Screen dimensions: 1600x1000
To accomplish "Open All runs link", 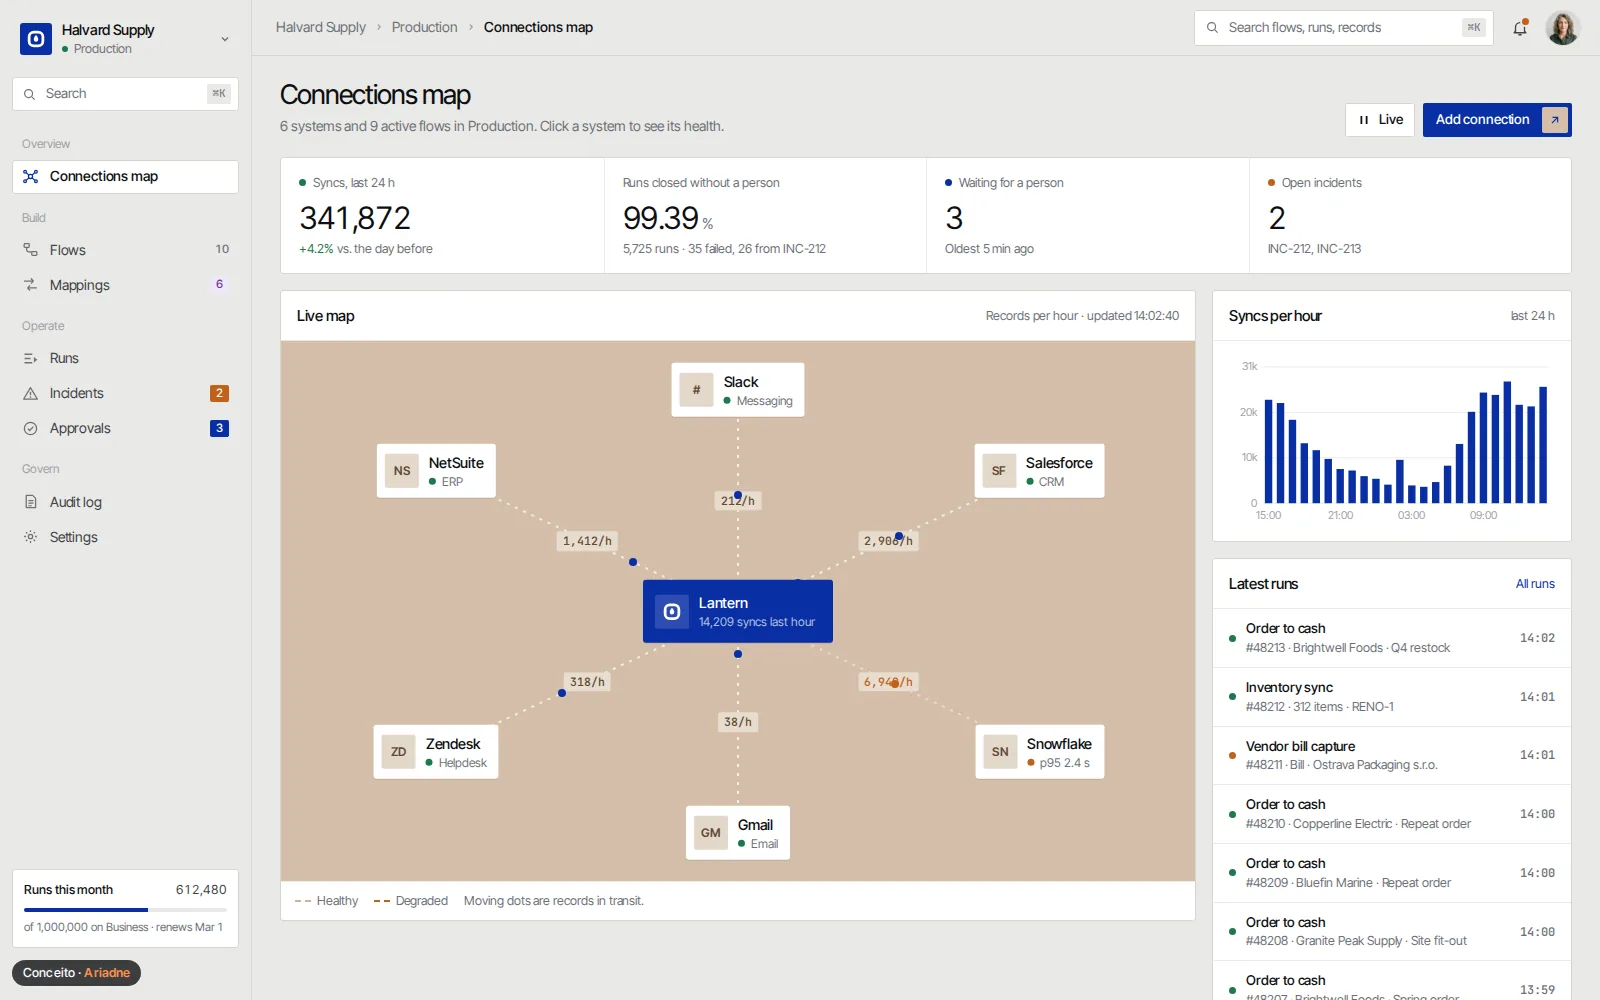I will point(1535,584).
